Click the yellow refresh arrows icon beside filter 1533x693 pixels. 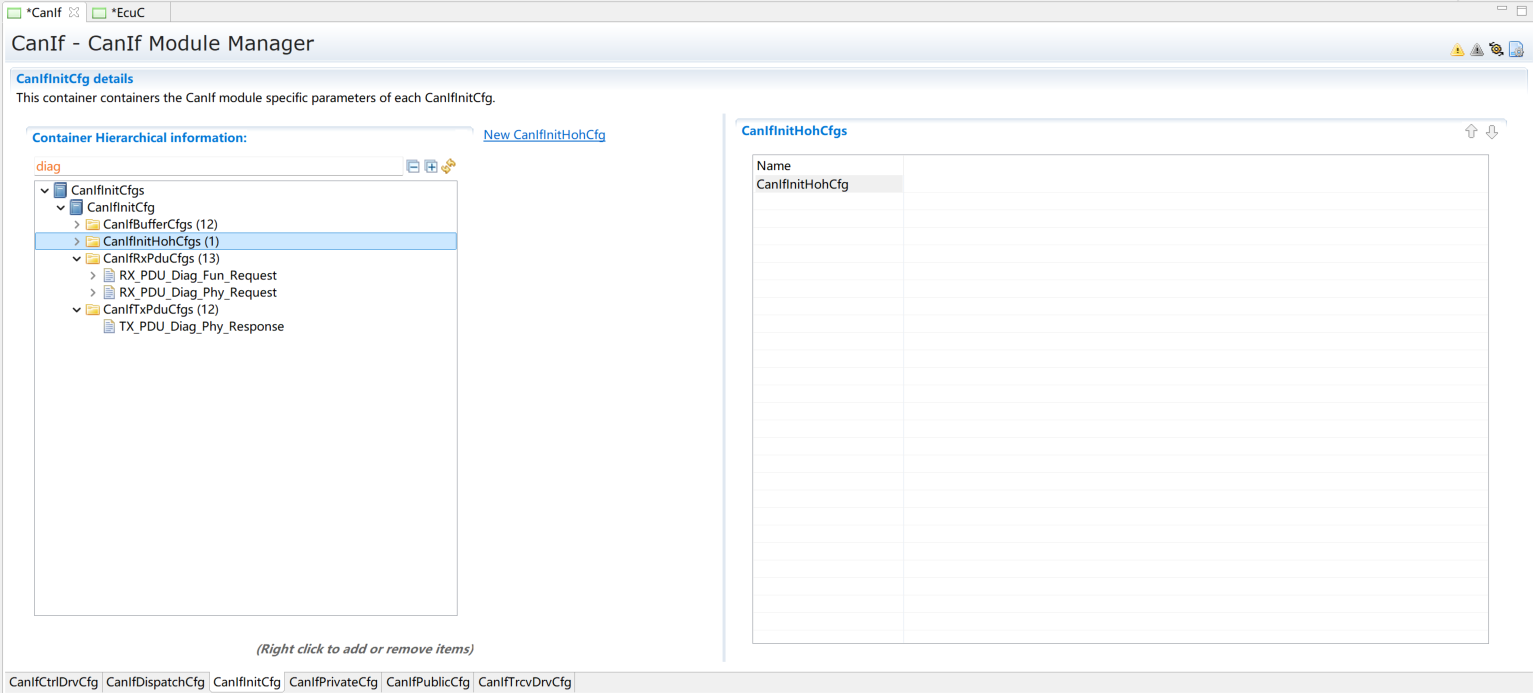449,167
